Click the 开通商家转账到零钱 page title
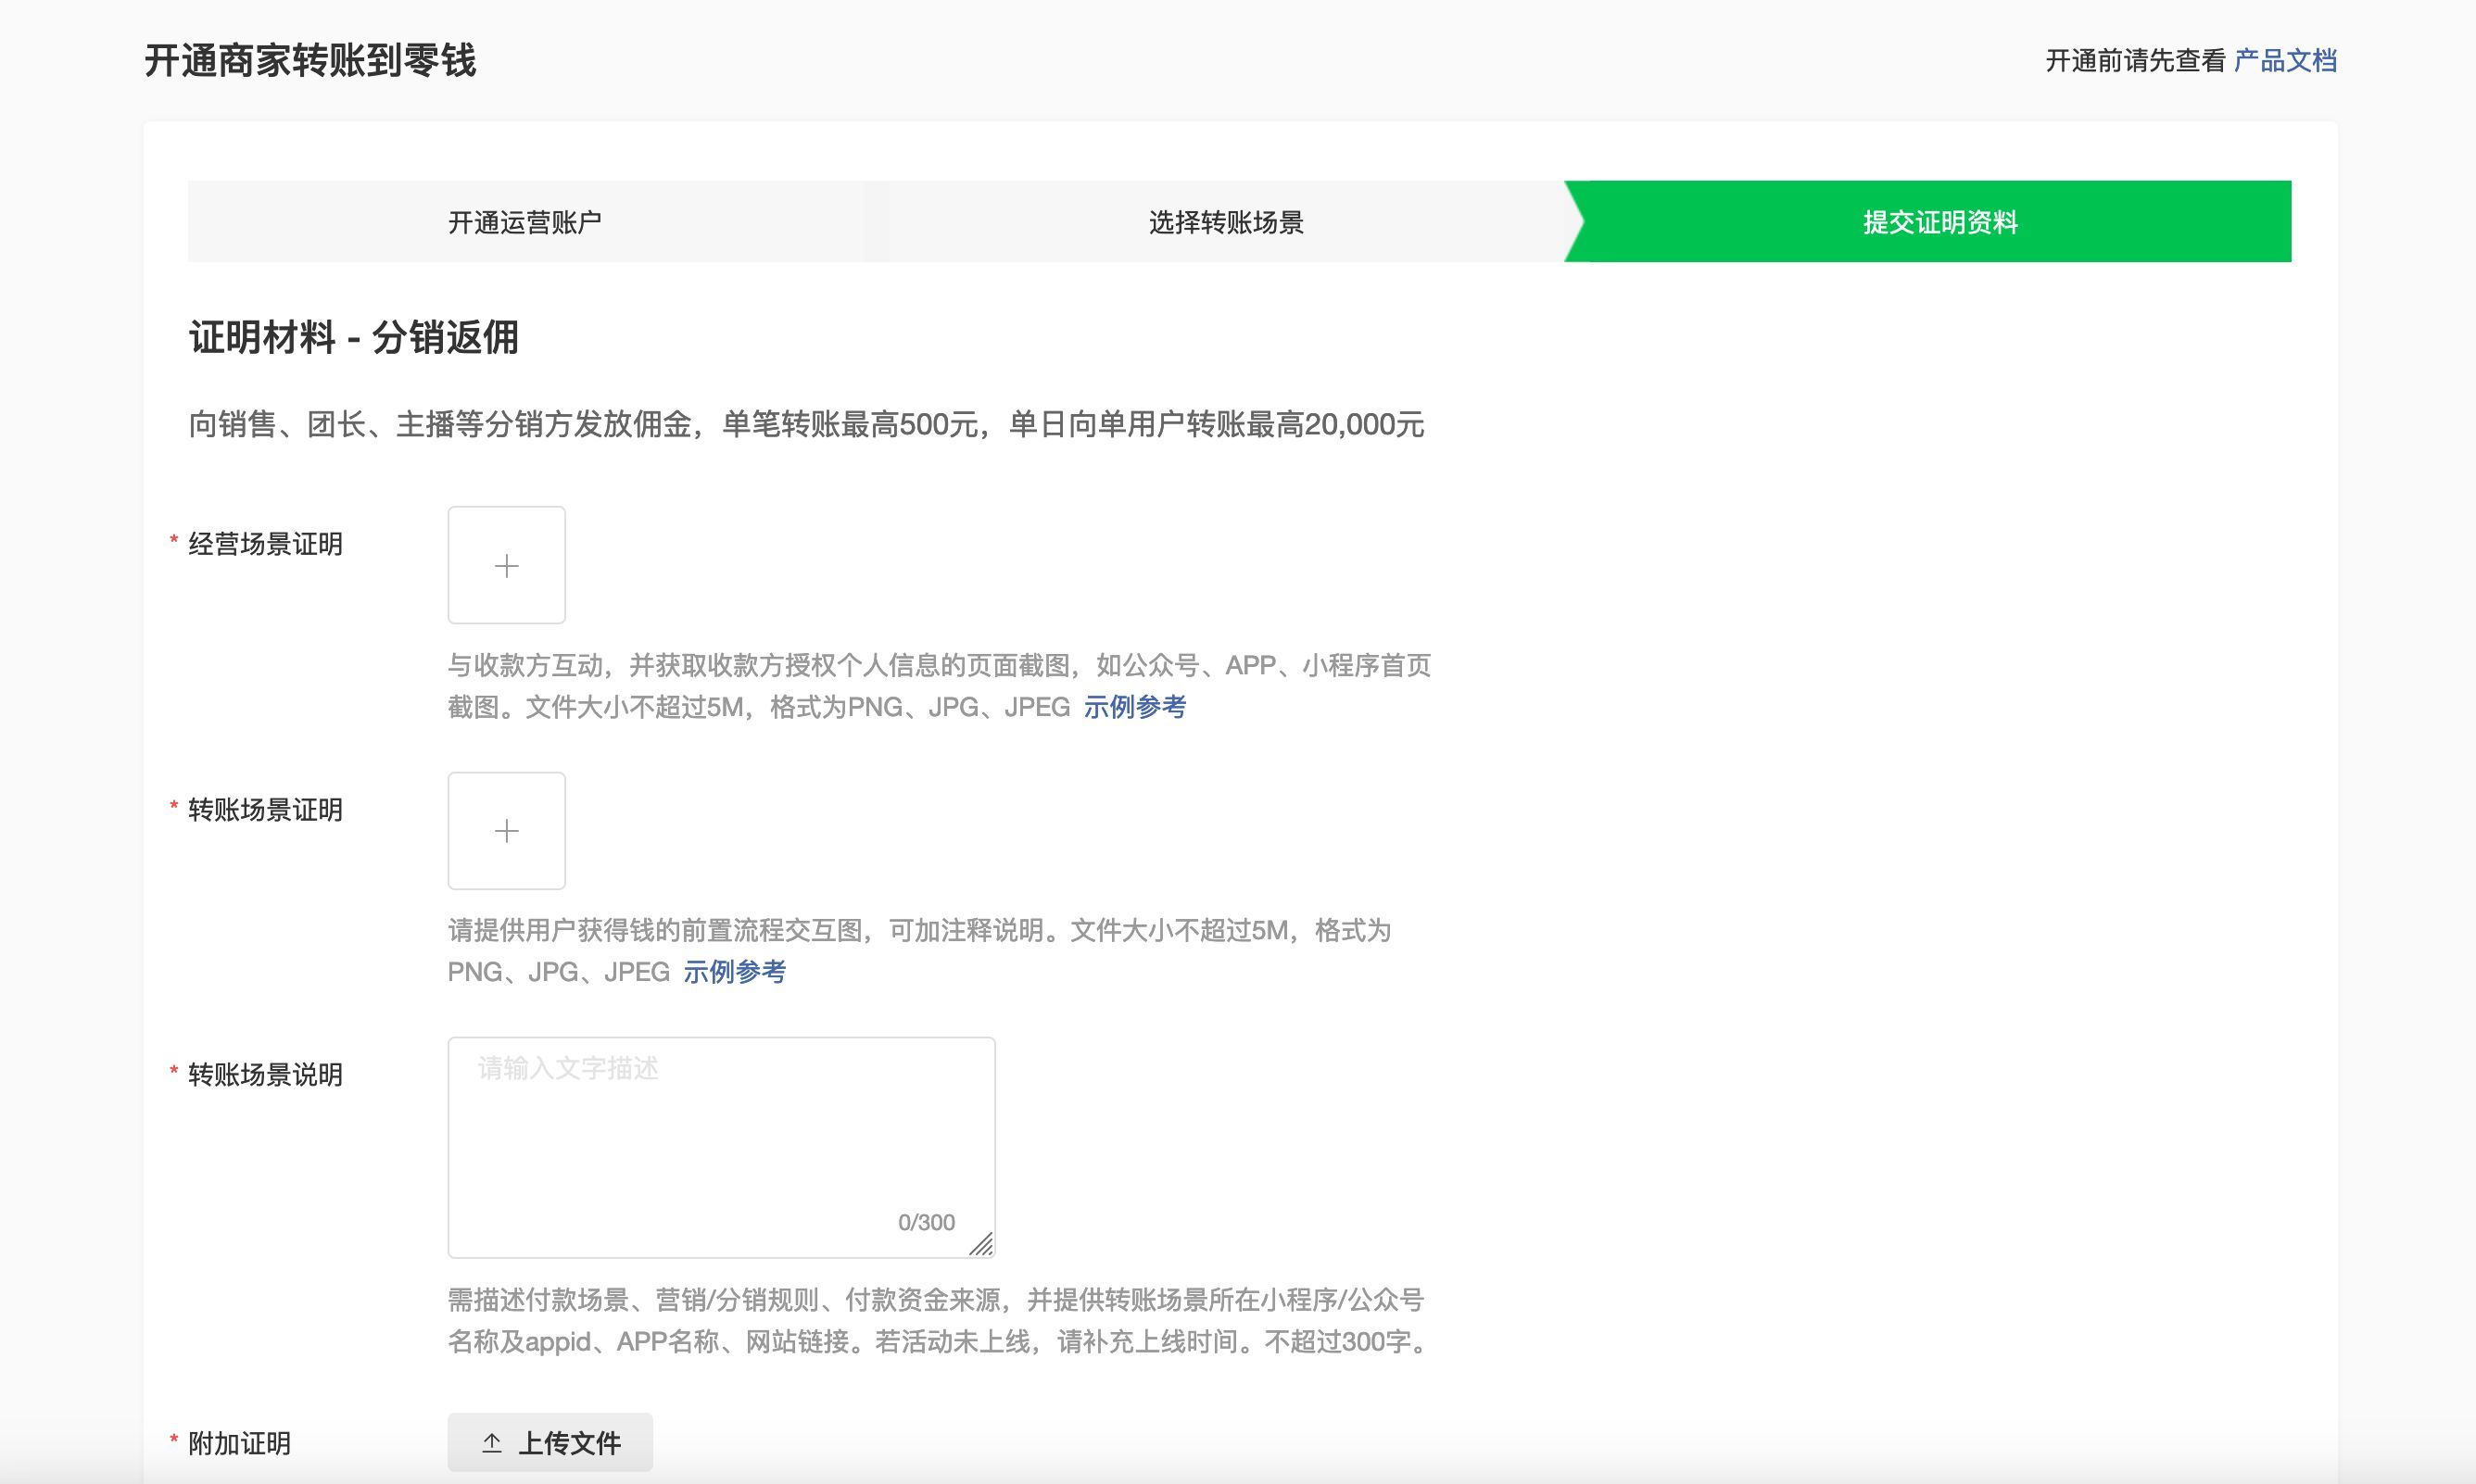The width and height of the screenshot is (2476, 1484). click(310, 61)
